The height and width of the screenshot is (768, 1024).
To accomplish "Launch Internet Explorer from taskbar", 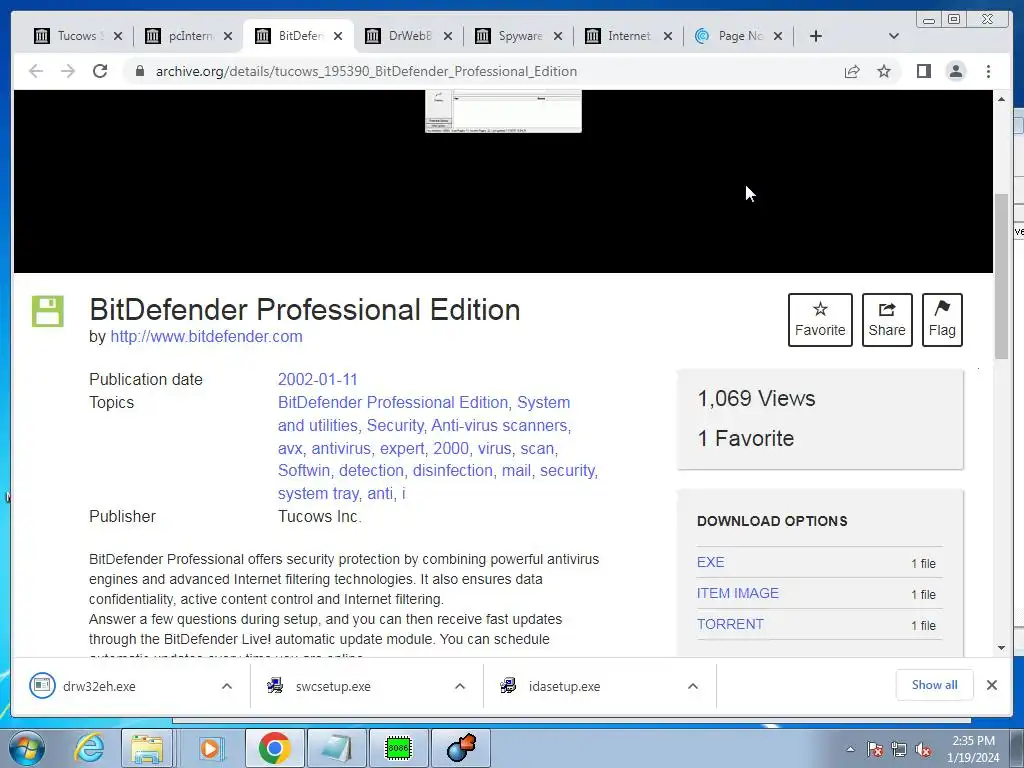I will coord(89,748).
